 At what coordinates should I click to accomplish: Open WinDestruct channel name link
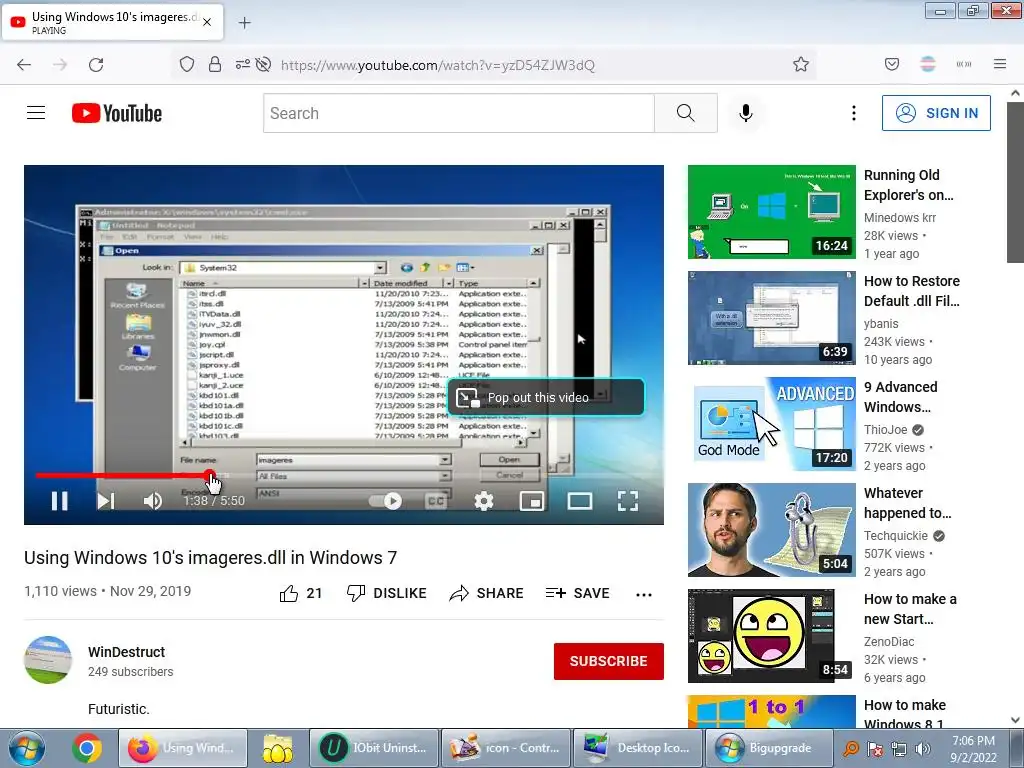point(126,652)
